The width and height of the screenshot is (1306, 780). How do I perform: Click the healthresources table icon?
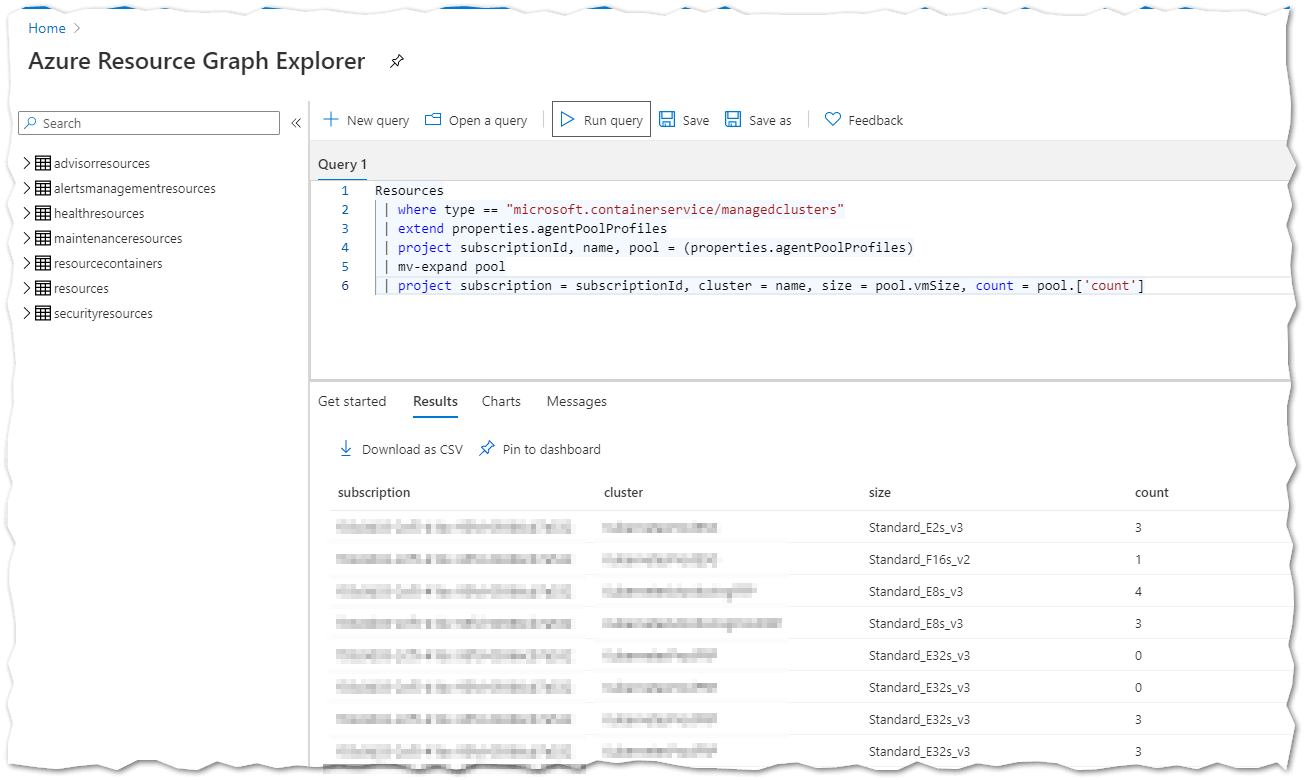[x=43, y=213]
